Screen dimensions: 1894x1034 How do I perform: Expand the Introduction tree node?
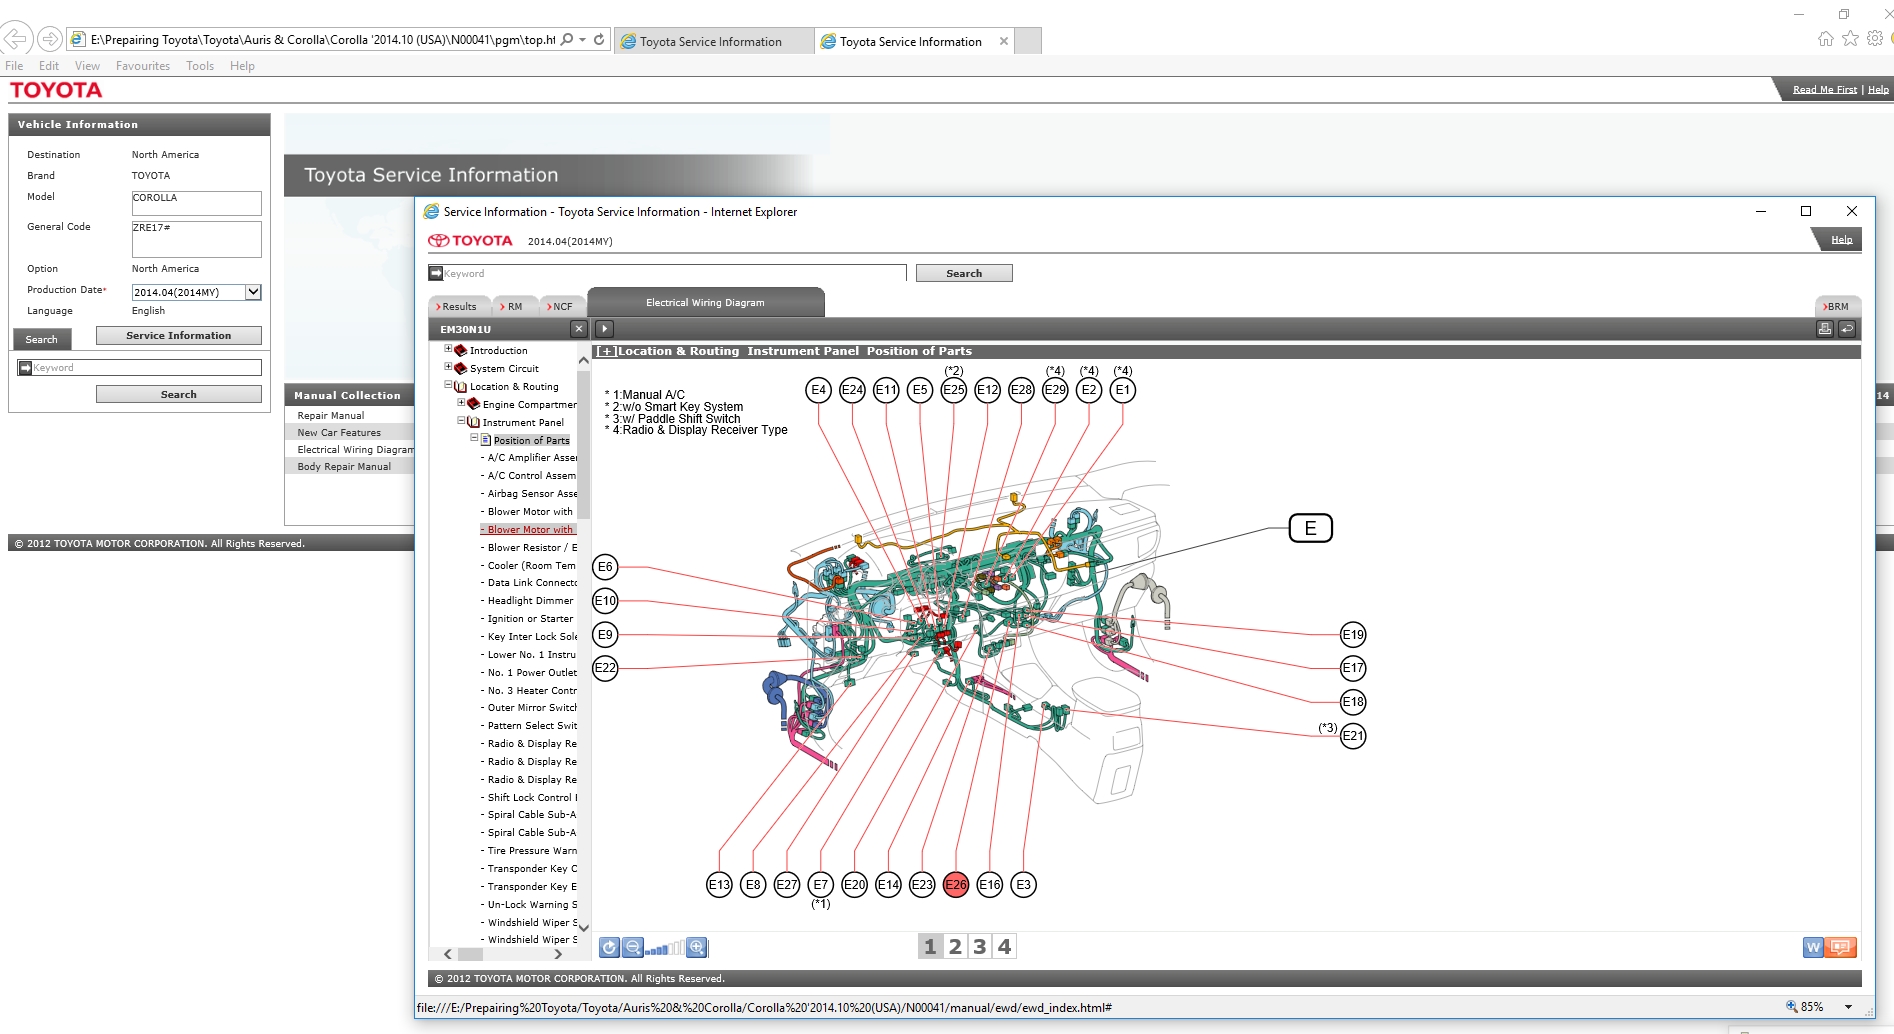448,350
